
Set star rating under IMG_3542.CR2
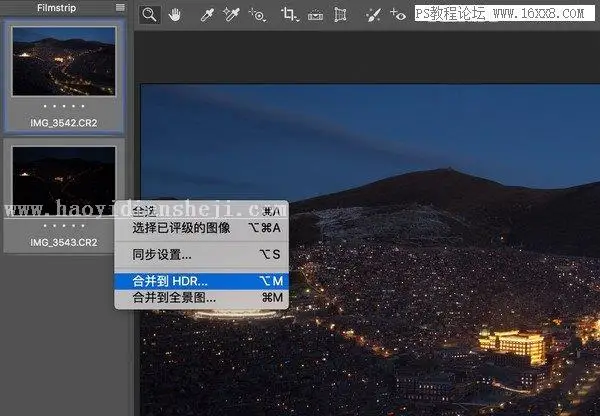click(x=64, y=106)
